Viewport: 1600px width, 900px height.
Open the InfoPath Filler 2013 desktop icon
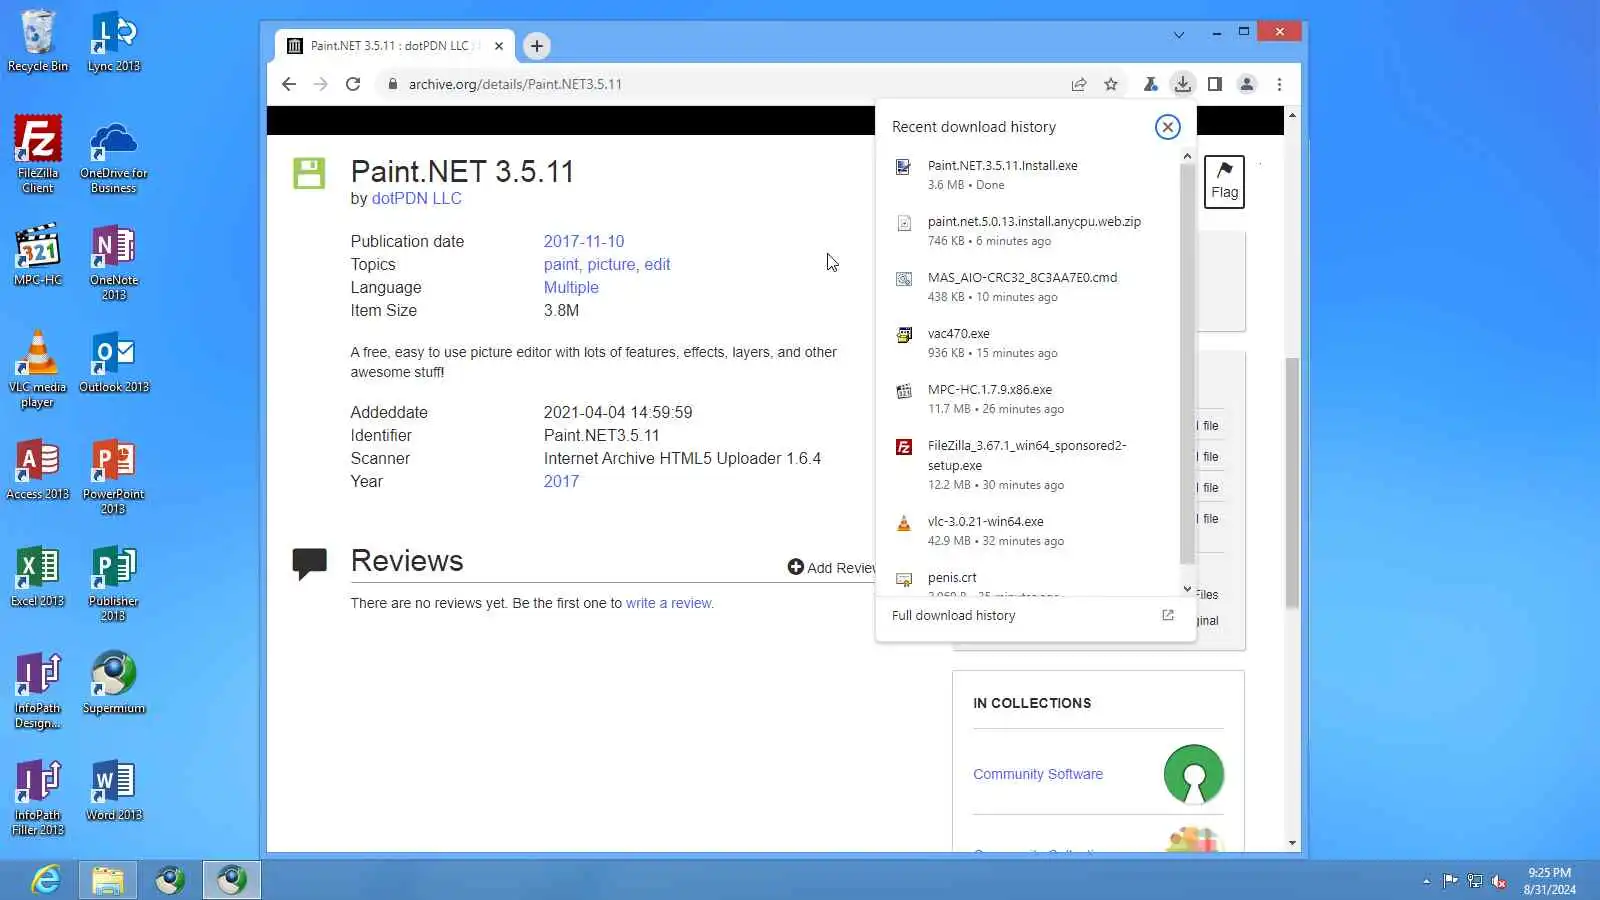[x=38, y=798]
